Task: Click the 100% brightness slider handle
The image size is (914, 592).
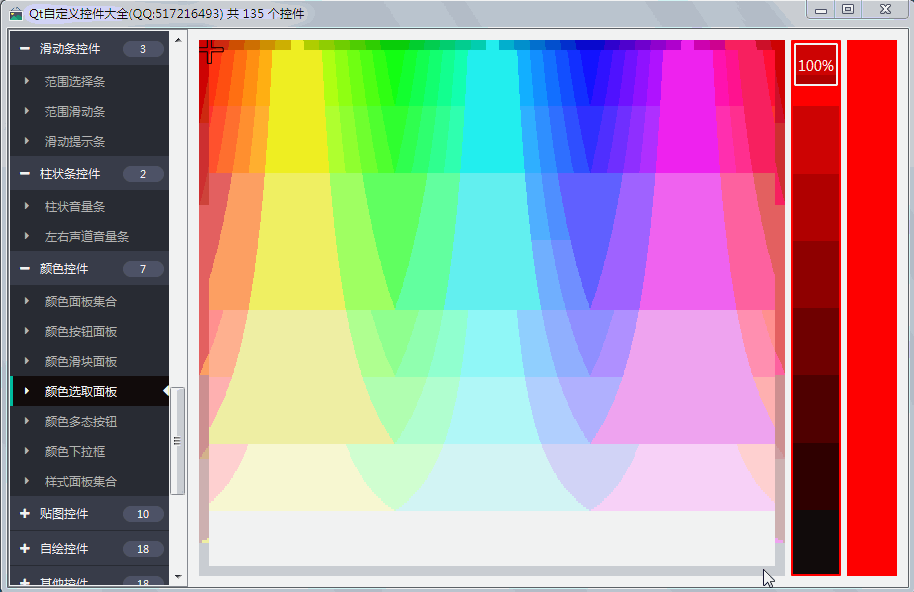Action: tap(816, 65)
